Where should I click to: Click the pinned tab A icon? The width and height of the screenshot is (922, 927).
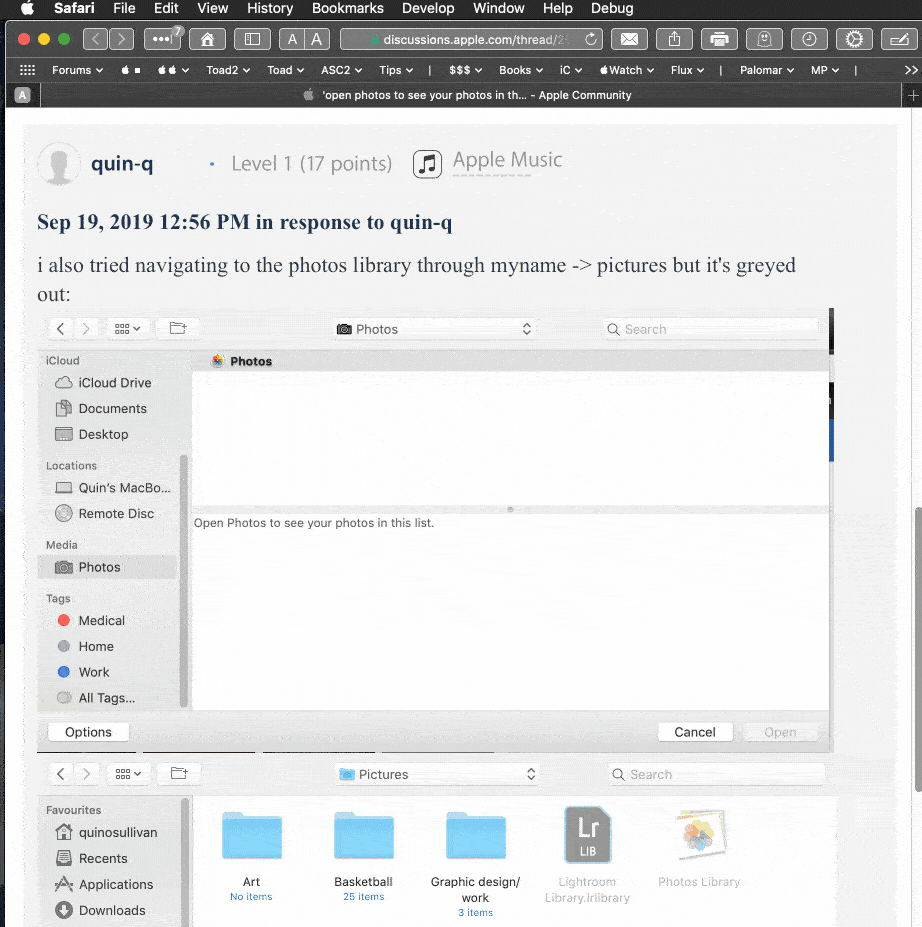coord(22,95)
